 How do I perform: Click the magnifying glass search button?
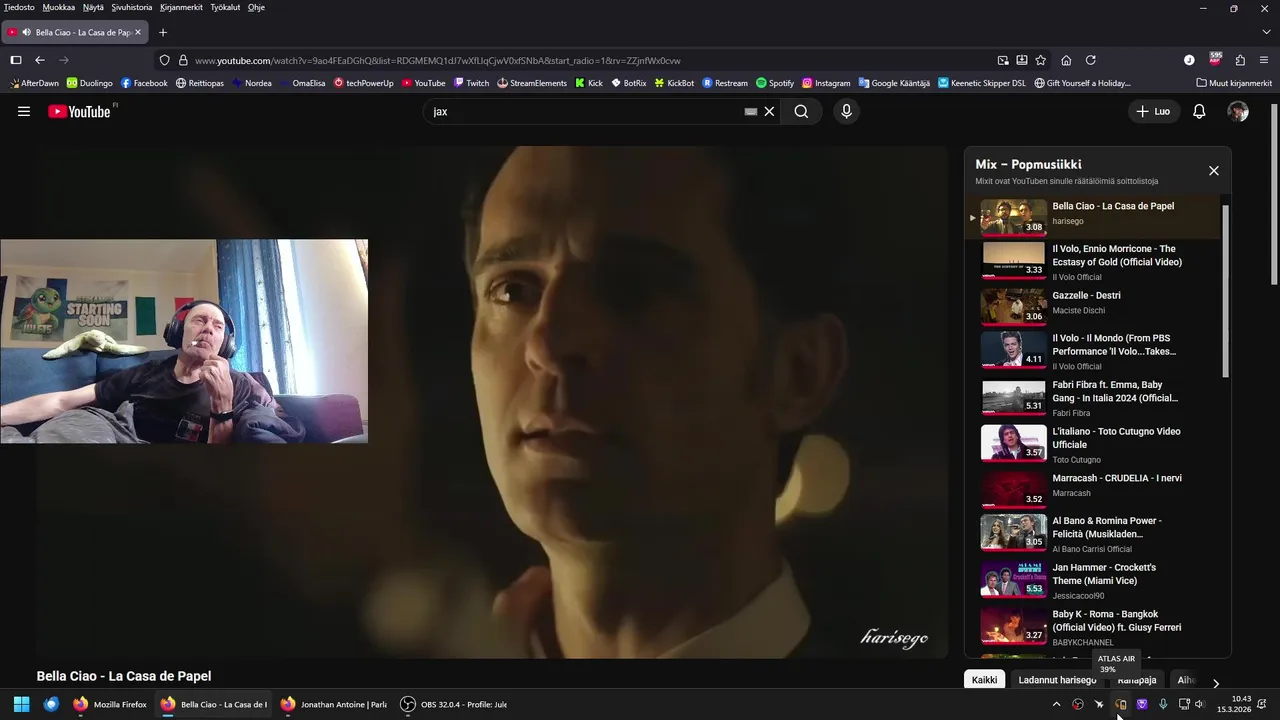tap(801, 112)
